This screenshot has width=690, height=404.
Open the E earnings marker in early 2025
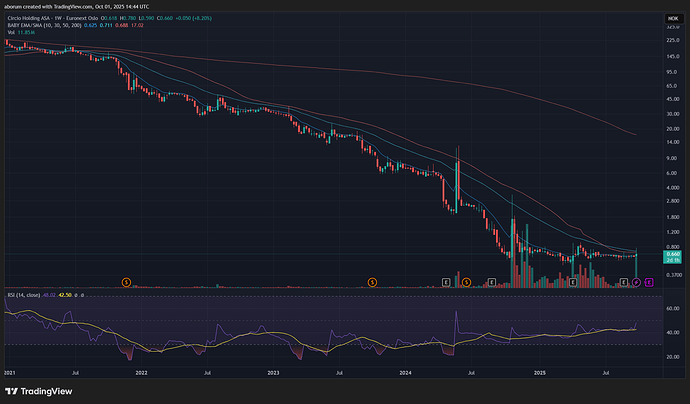[x=572, y=283]
